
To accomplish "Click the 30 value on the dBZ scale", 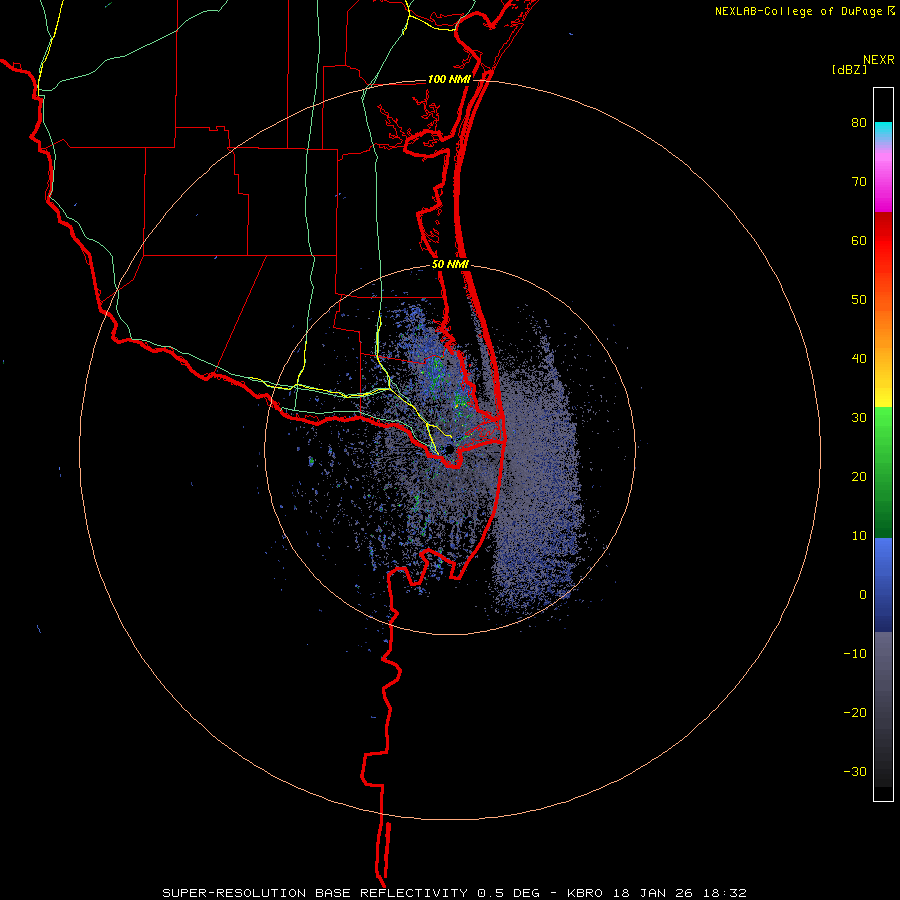I will [859, 418].
